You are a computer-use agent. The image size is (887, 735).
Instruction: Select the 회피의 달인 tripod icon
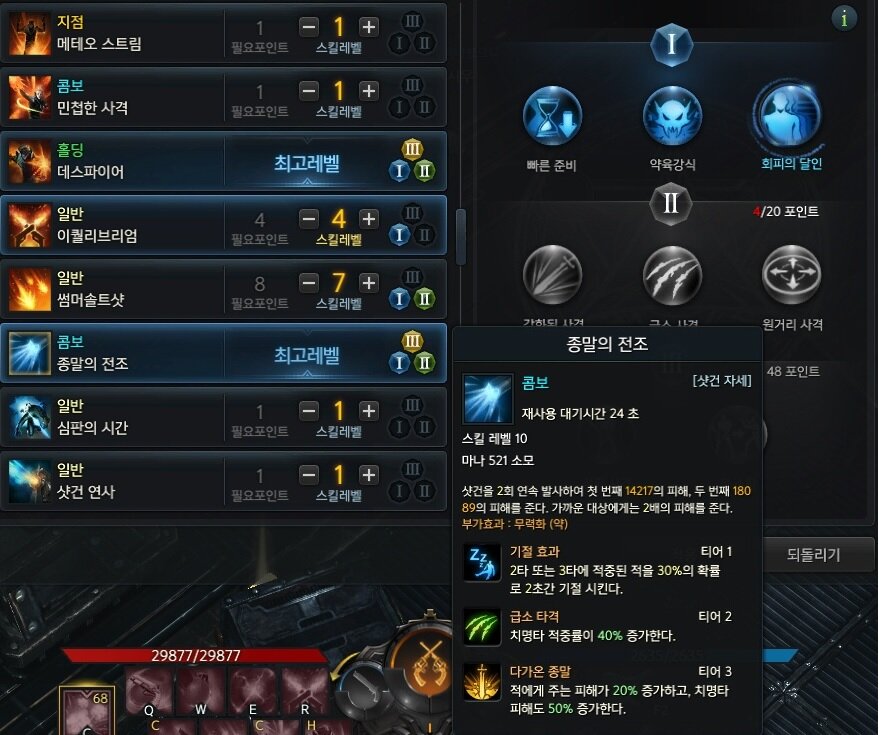[790, 116]
